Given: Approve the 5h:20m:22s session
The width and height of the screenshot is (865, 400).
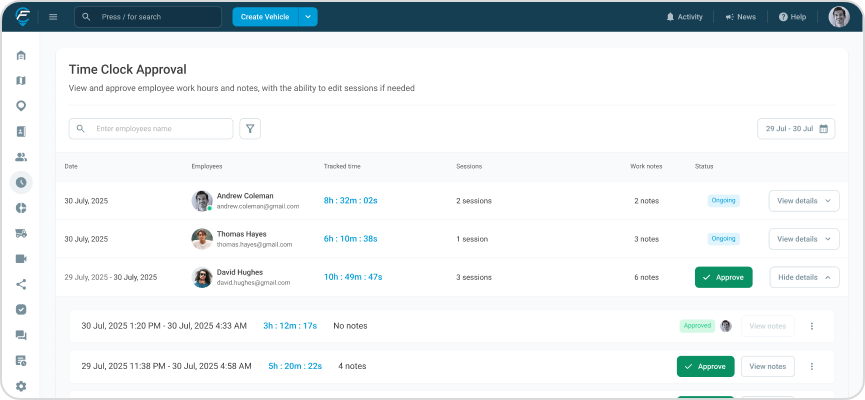Looking at the screenshot, I should (x=706, y=366).
